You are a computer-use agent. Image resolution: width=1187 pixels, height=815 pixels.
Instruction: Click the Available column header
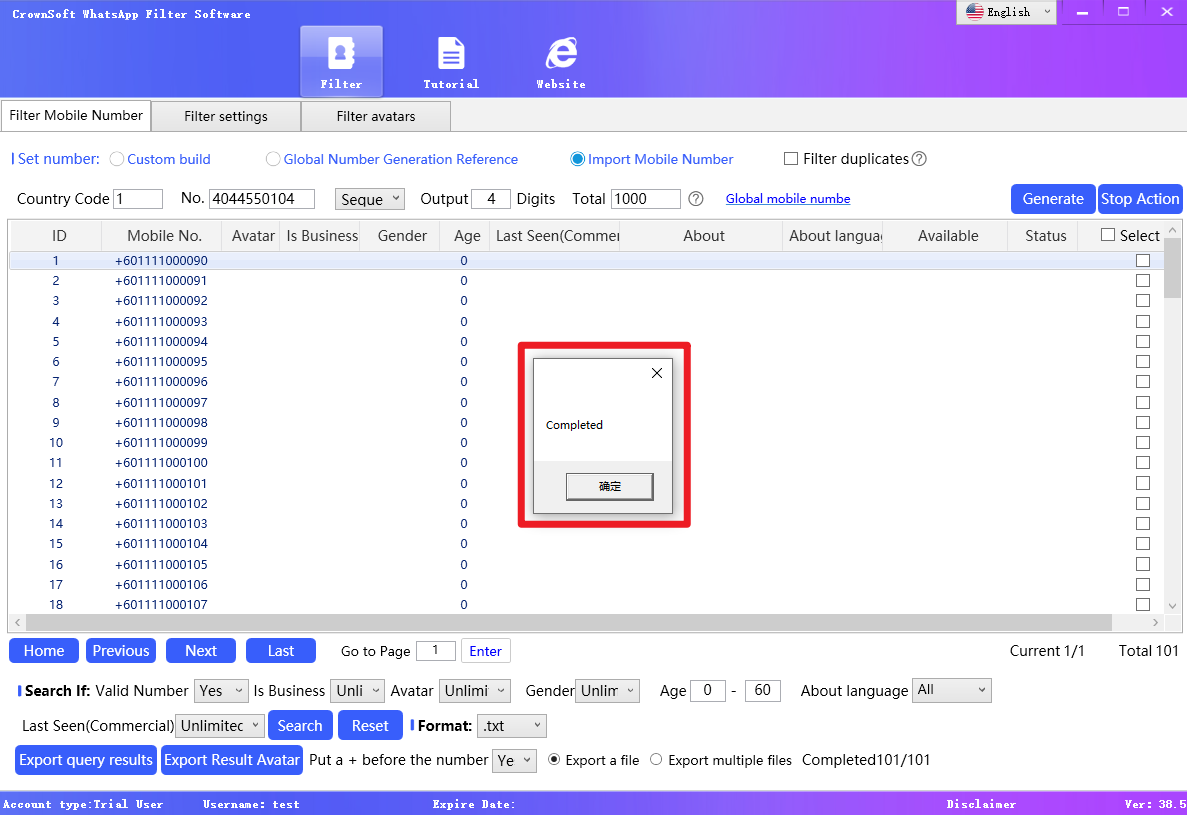point(948,236)
